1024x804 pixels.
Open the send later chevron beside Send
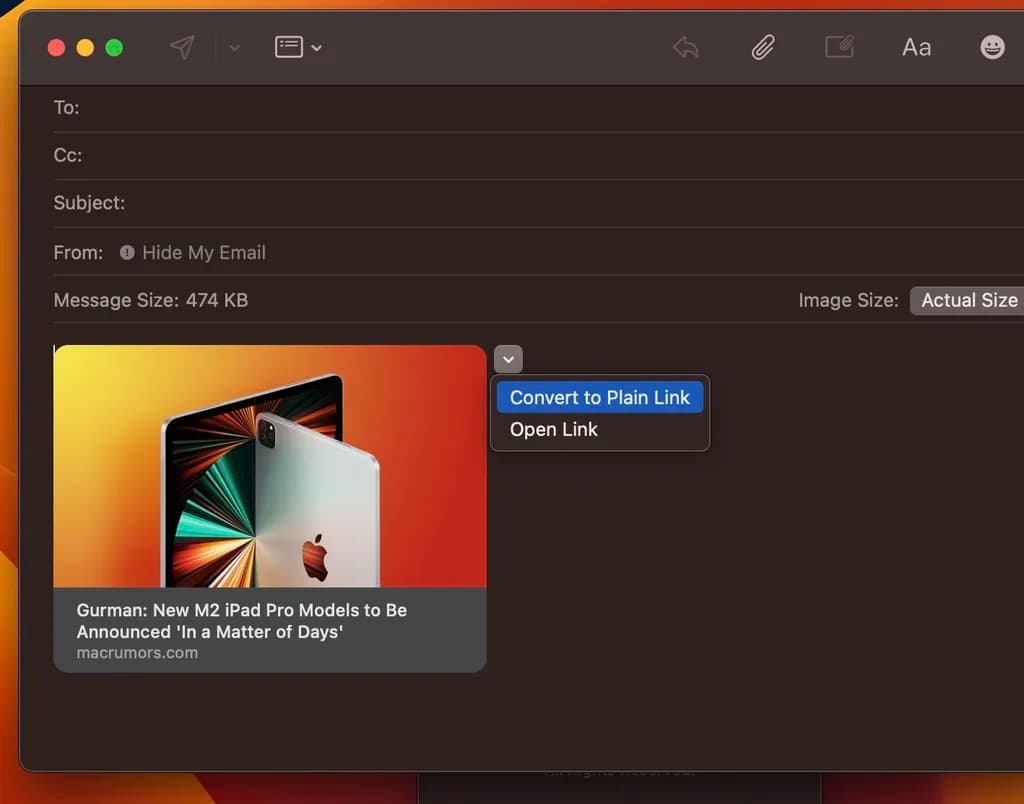(234, 48)
